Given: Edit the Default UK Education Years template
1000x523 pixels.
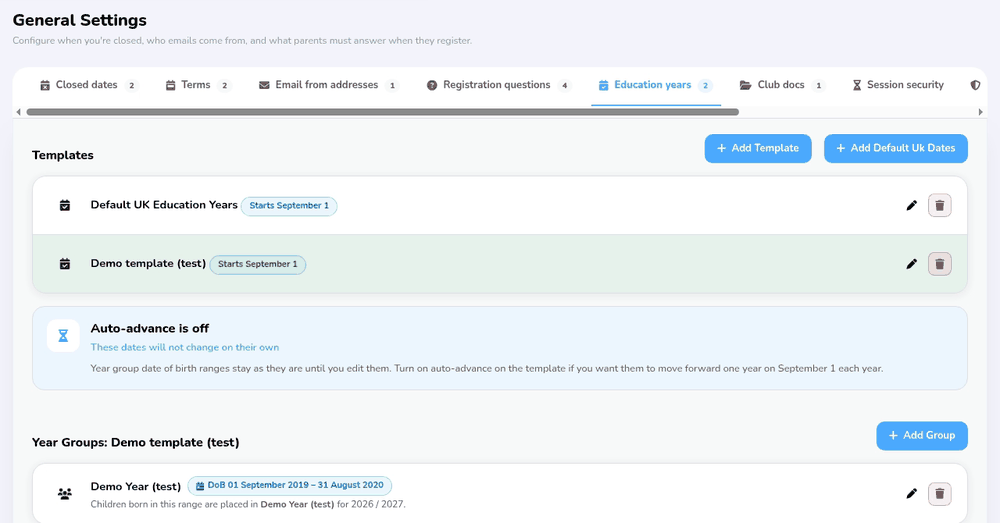Looking at the screenshot, I should click(x=911, y=205).
